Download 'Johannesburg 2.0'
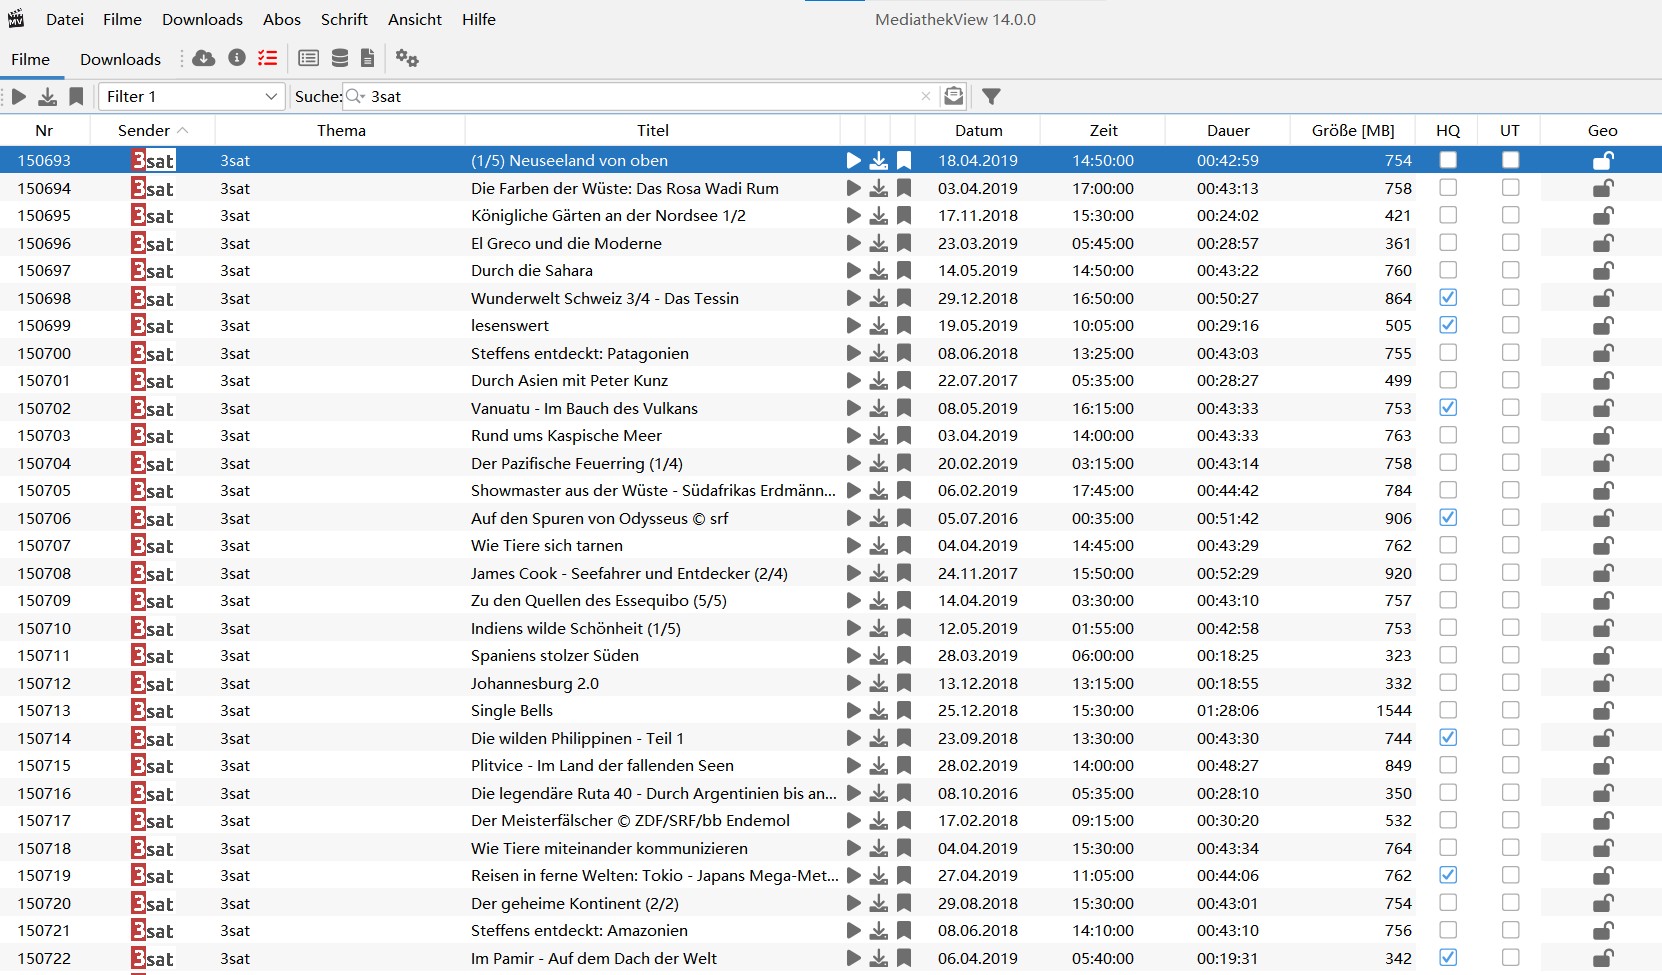 click(878, 683)
